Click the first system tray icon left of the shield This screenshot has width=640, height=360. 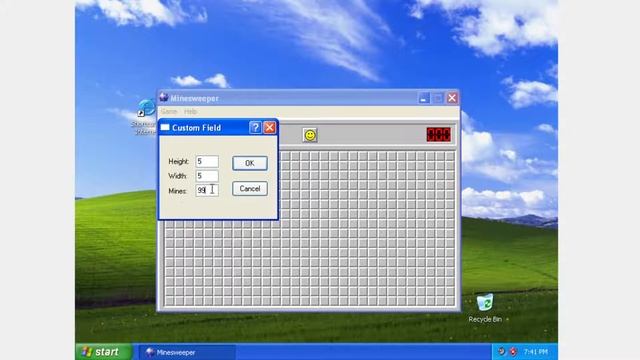pyautogui.click(x=502, y=352)
